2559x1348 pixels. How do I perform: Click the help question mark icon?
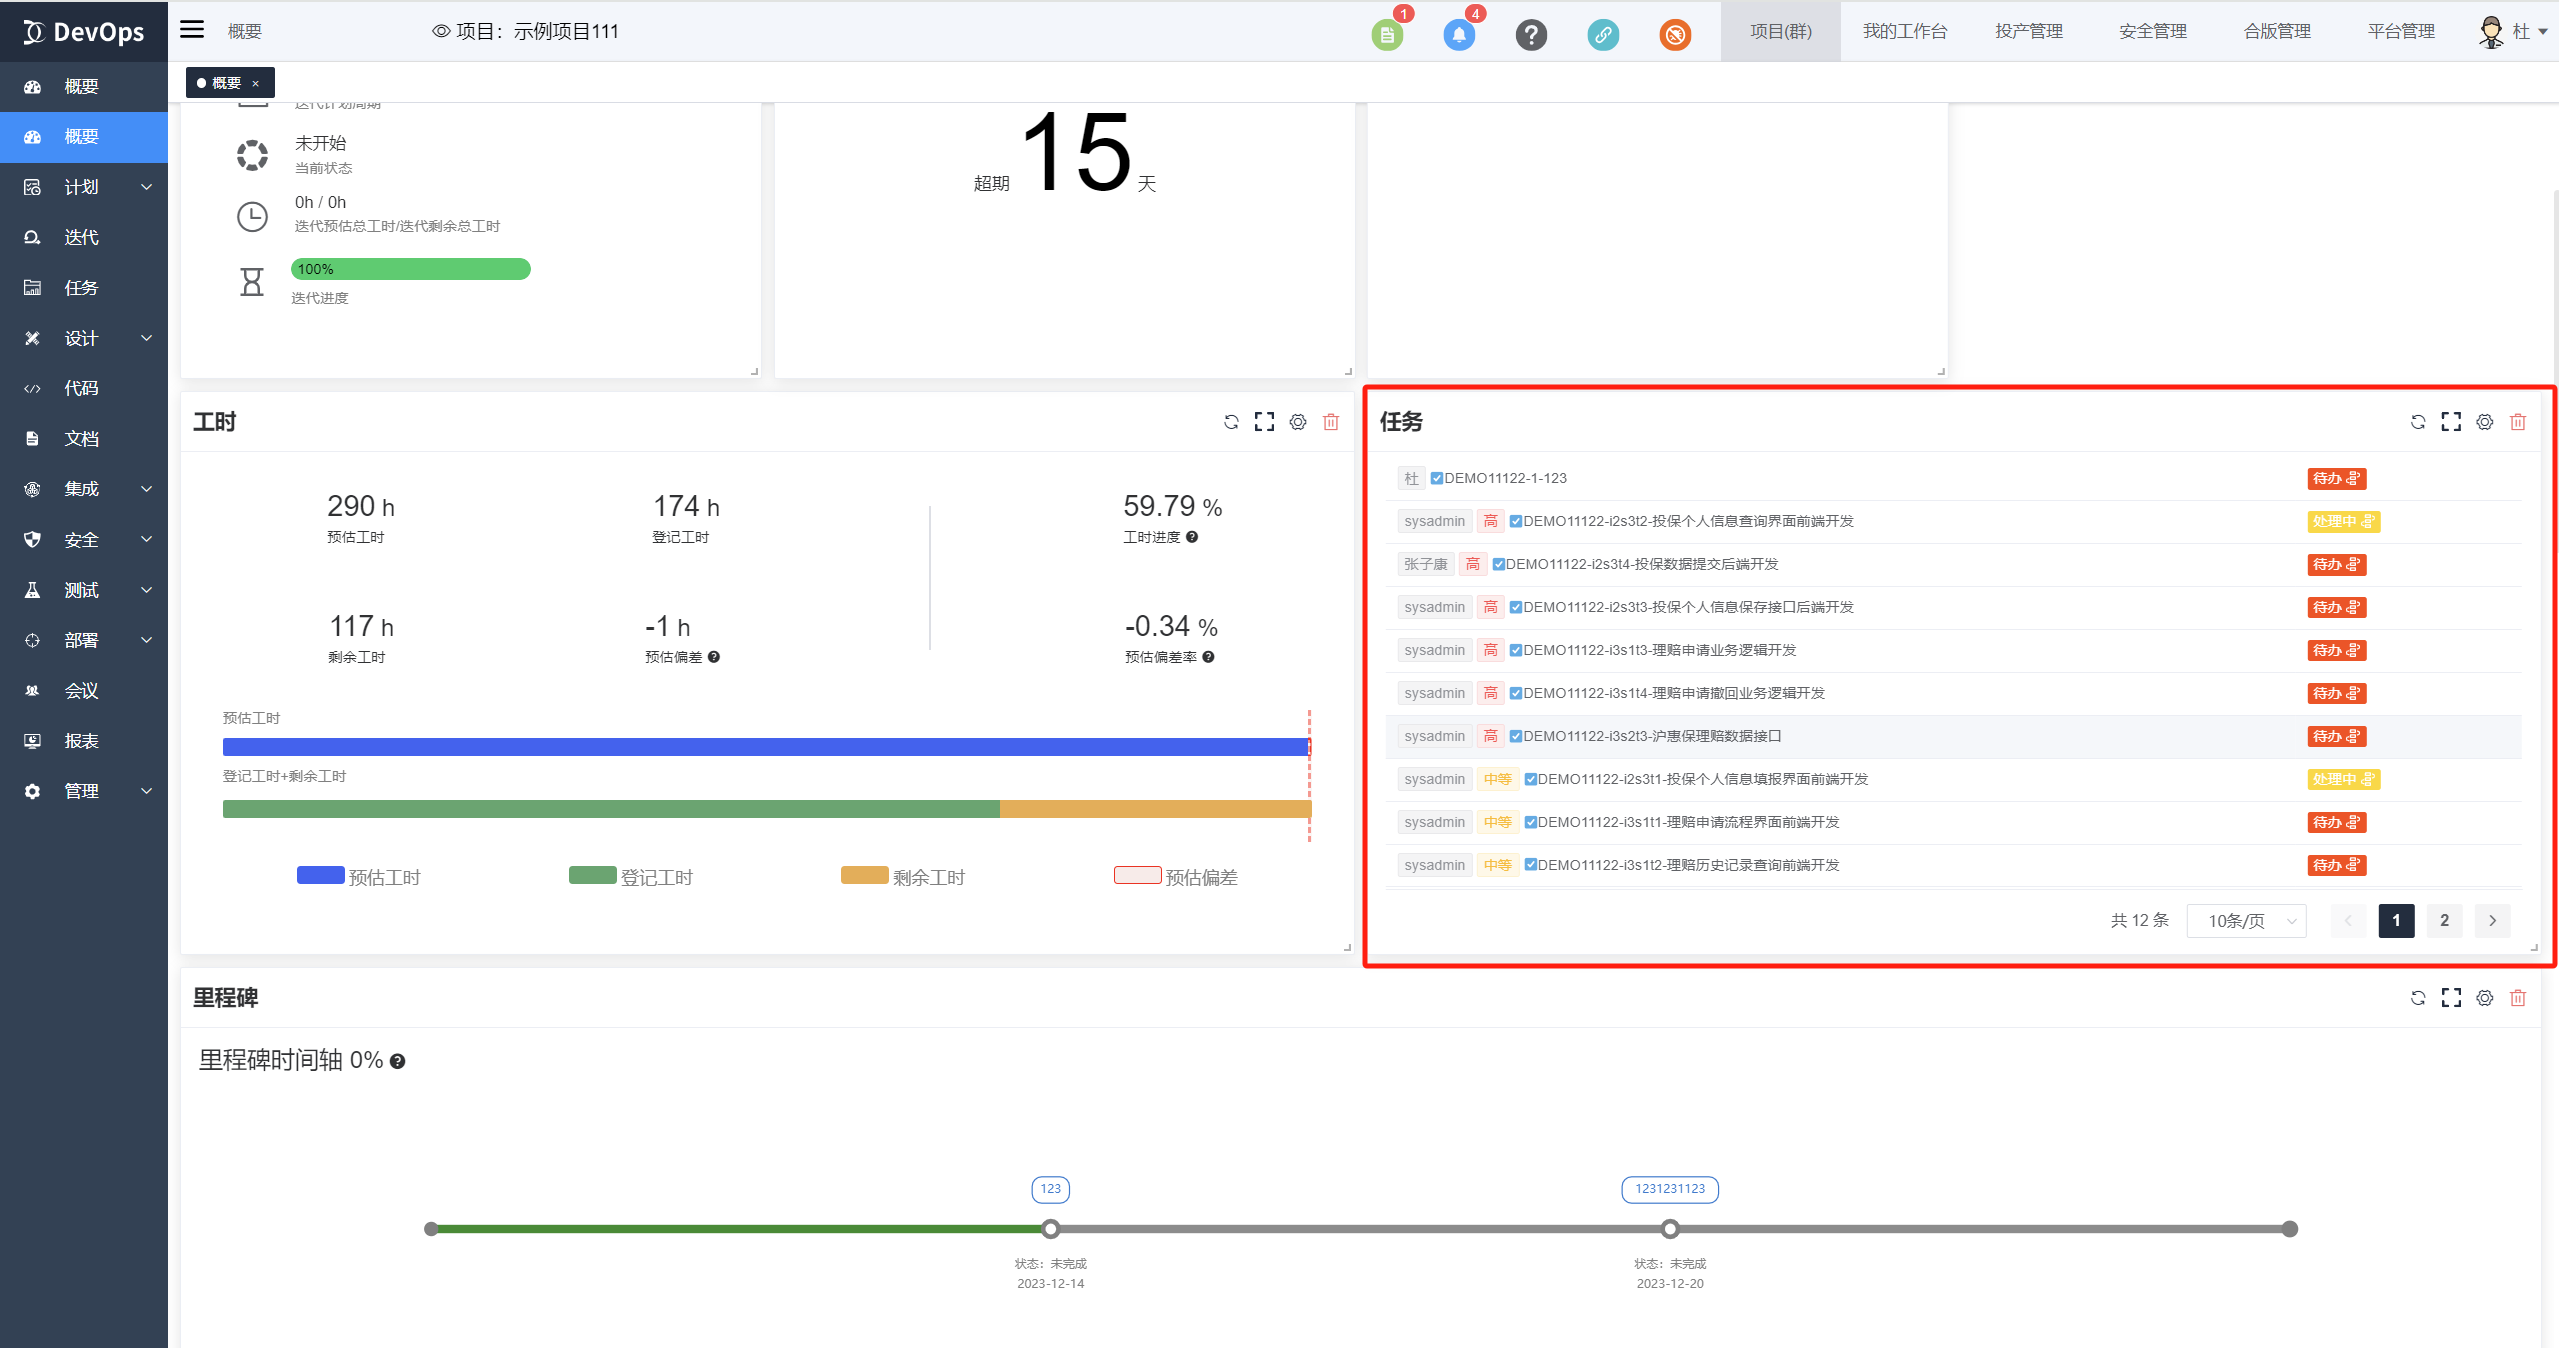coord(1530,35)
